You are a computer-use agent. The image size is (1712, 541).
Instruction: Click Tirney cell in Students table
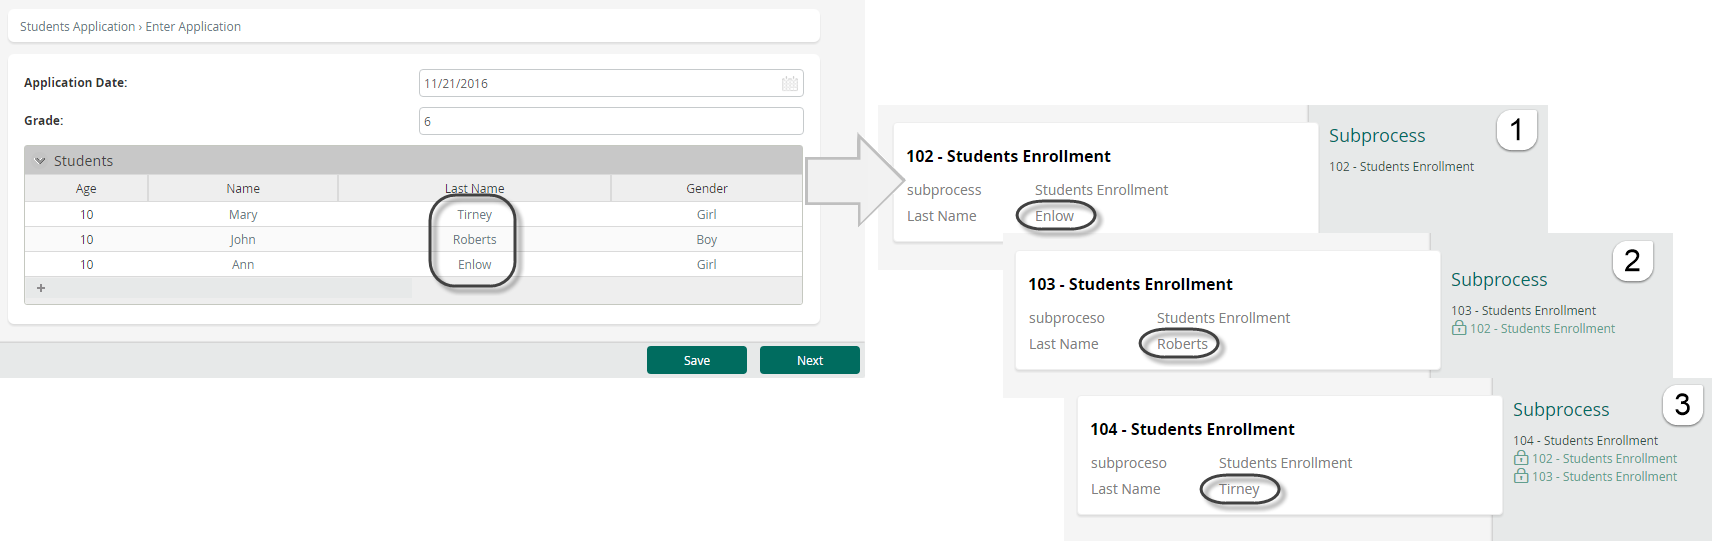coord(474,214)
